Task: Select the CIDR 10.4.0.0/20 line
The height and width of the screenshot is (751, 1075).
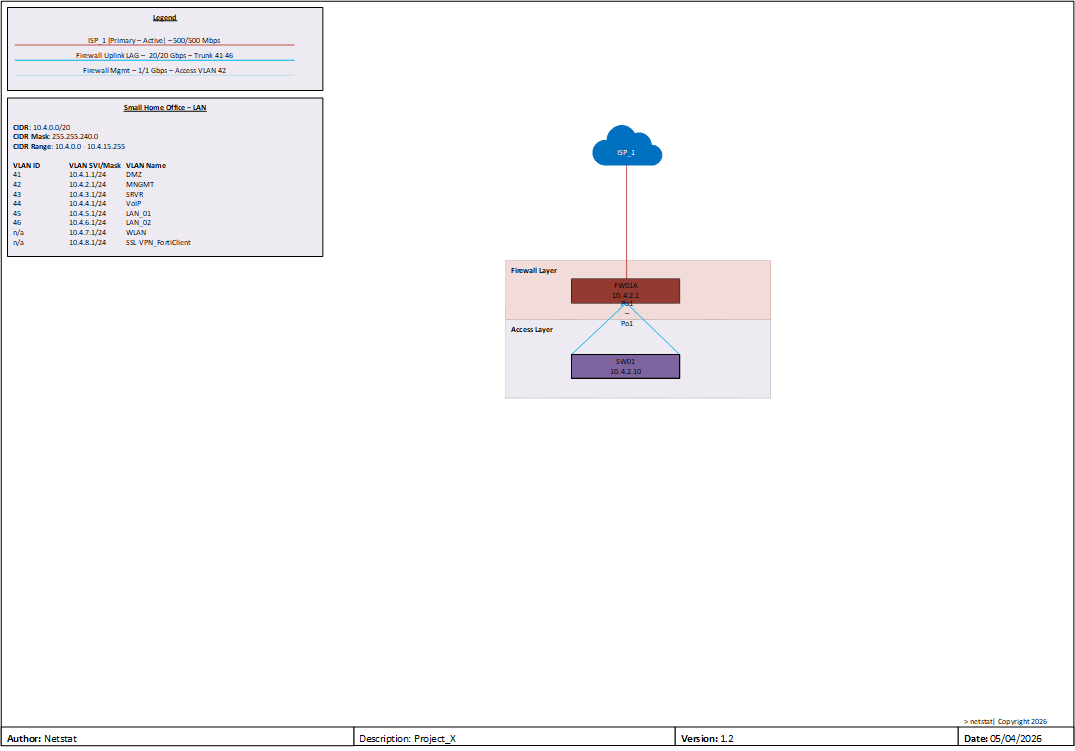Action: (x=41, y=128)
